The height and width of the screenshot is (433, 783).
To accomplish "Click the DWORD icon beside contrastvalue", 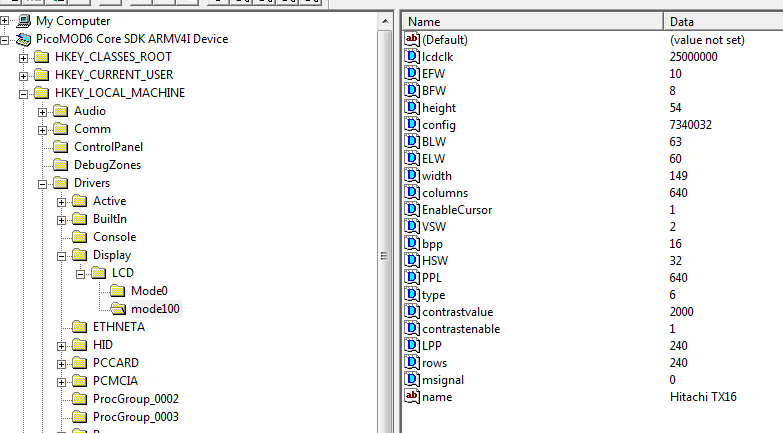I will tap(411, 311).
